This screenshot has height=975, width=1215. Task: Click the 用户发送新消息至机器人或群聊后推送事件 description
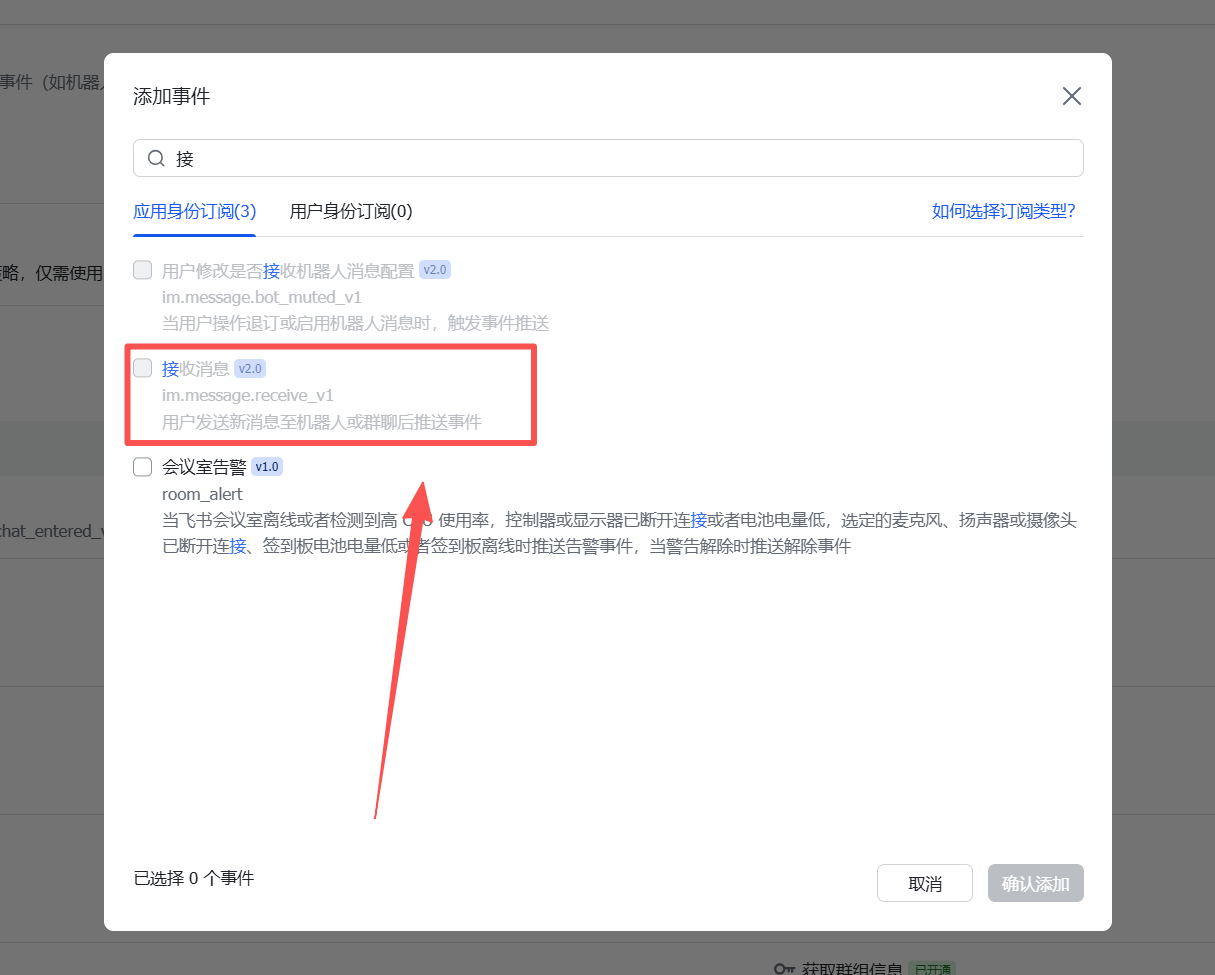(322, 422)
